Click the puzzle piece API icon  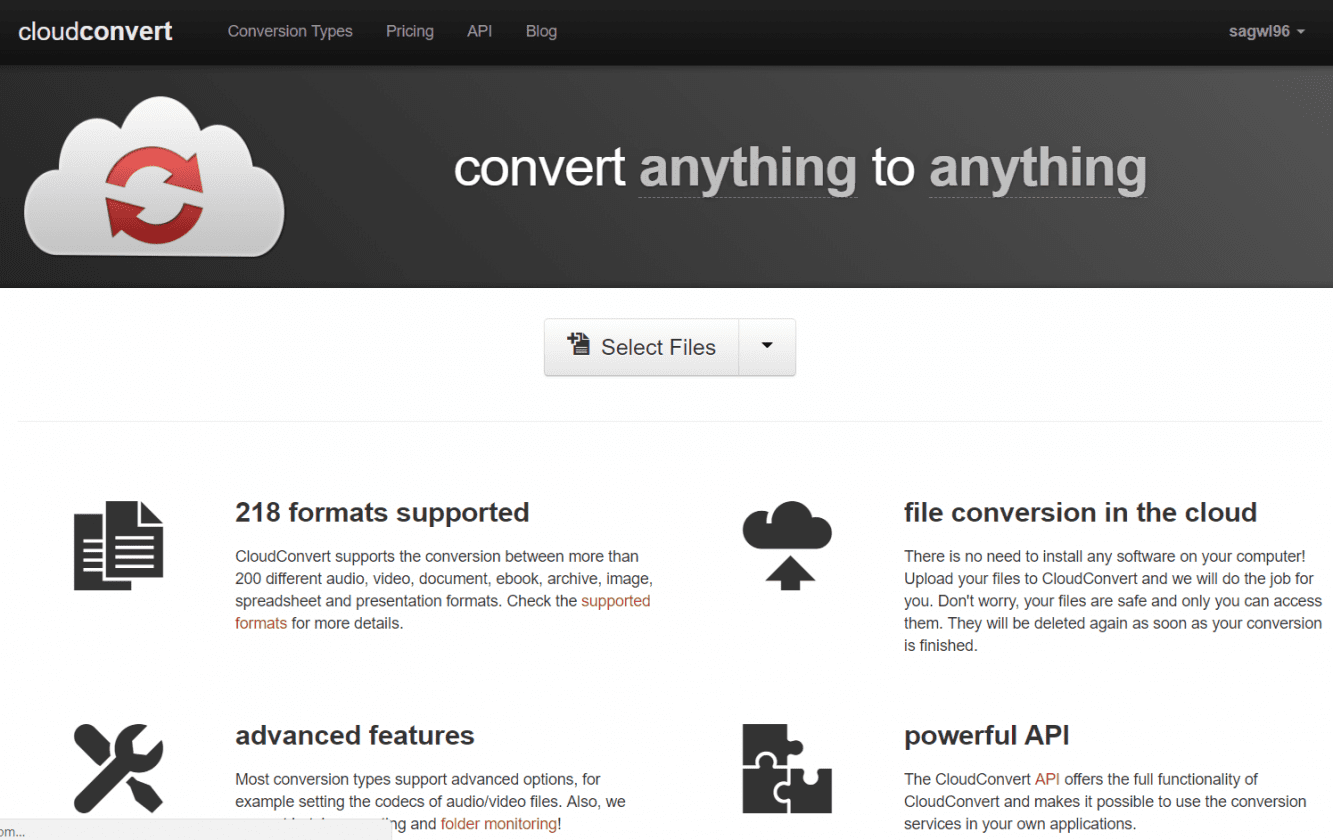tap(786, 768)
